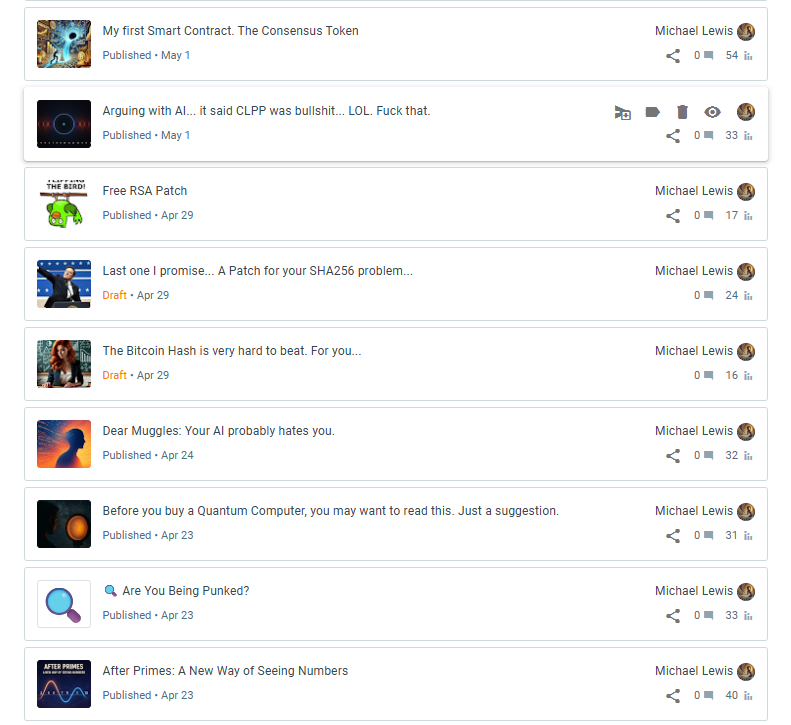Viewport: 791px width, 725px height.
Task: Click the Michael Lewis author name on the Free RSA Patch row
Action: [694, 191]
